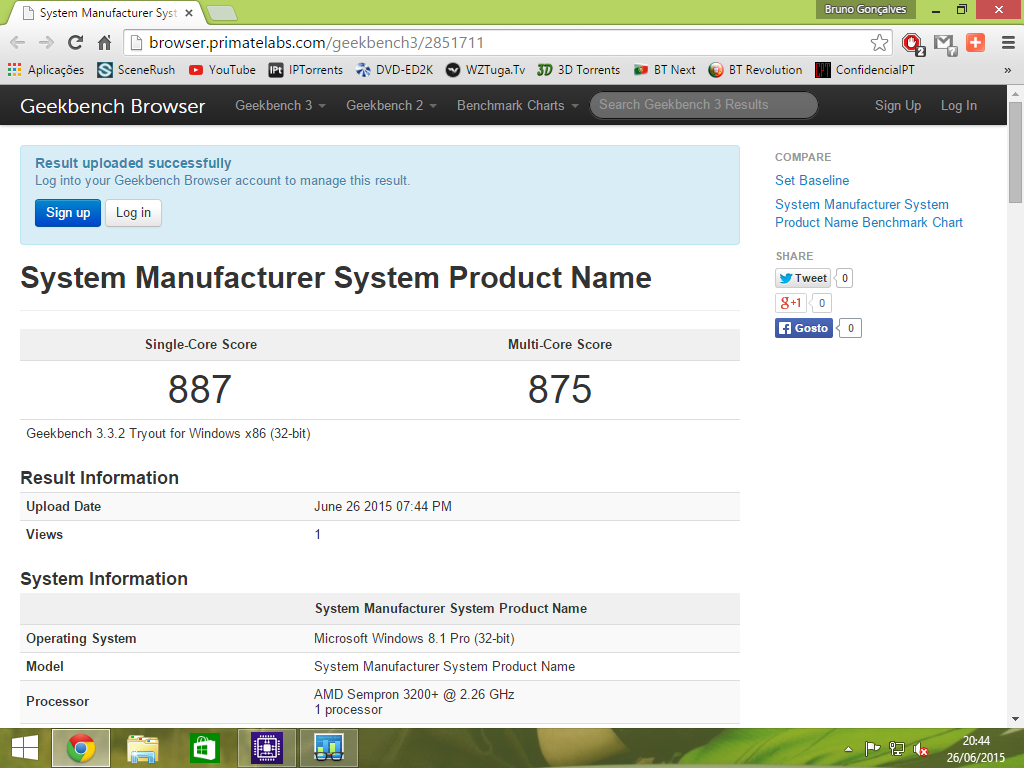Click the Facebook Gosto button
The image size is (1024, 768).
pyautogui.click(x=804, y=328)
